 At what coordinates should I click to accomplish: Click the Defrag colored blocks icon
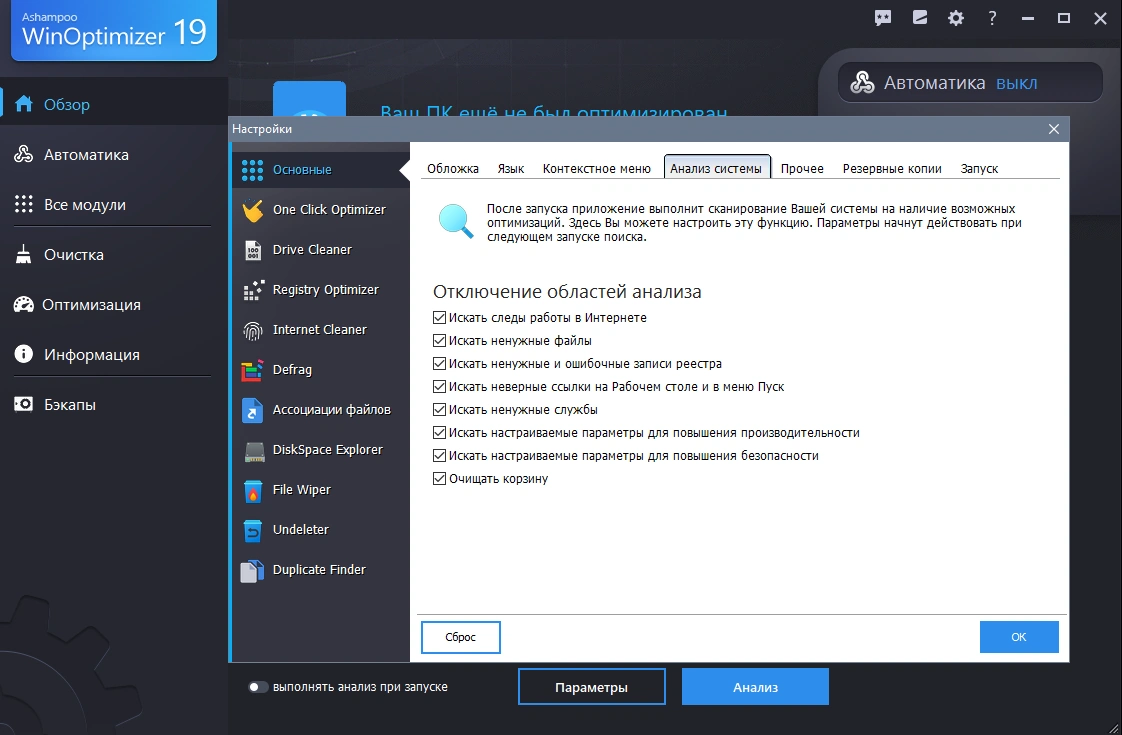tap(252, 370)
